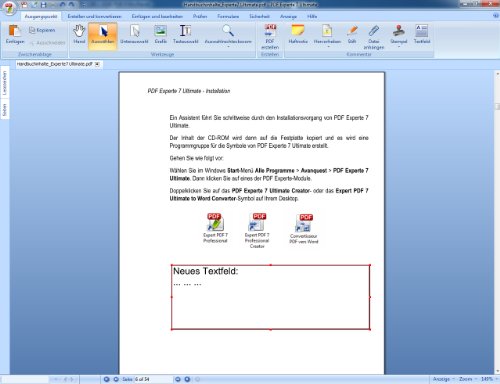
Task: Choose the Grafik selection tool
Action: tap(161, 35)
